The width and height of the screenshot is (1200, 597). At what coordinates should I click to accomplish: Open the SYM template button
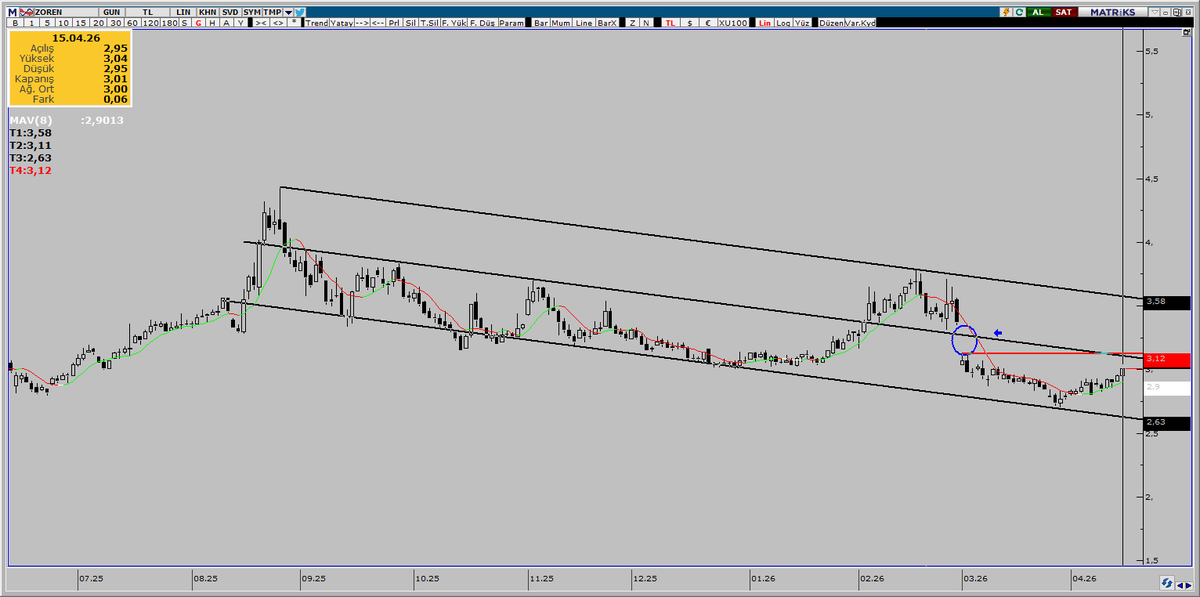[x=252, y=12]
